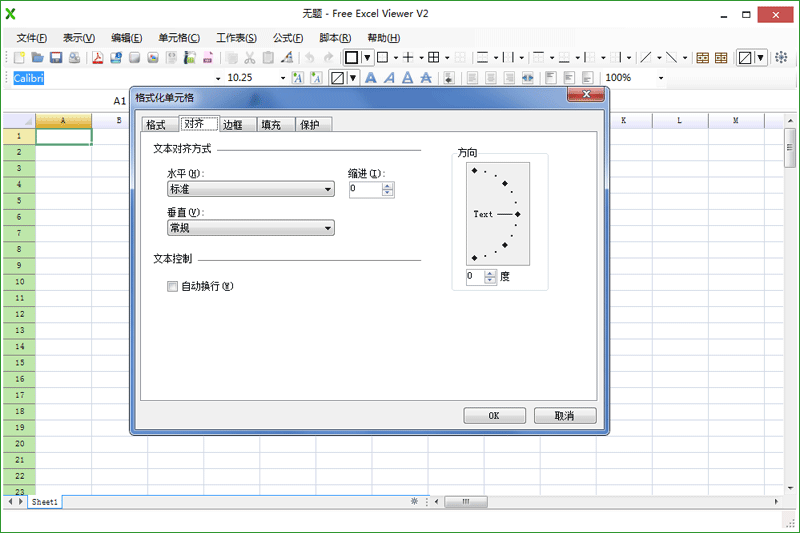Click the Bold A icon

tap(371, 78)
